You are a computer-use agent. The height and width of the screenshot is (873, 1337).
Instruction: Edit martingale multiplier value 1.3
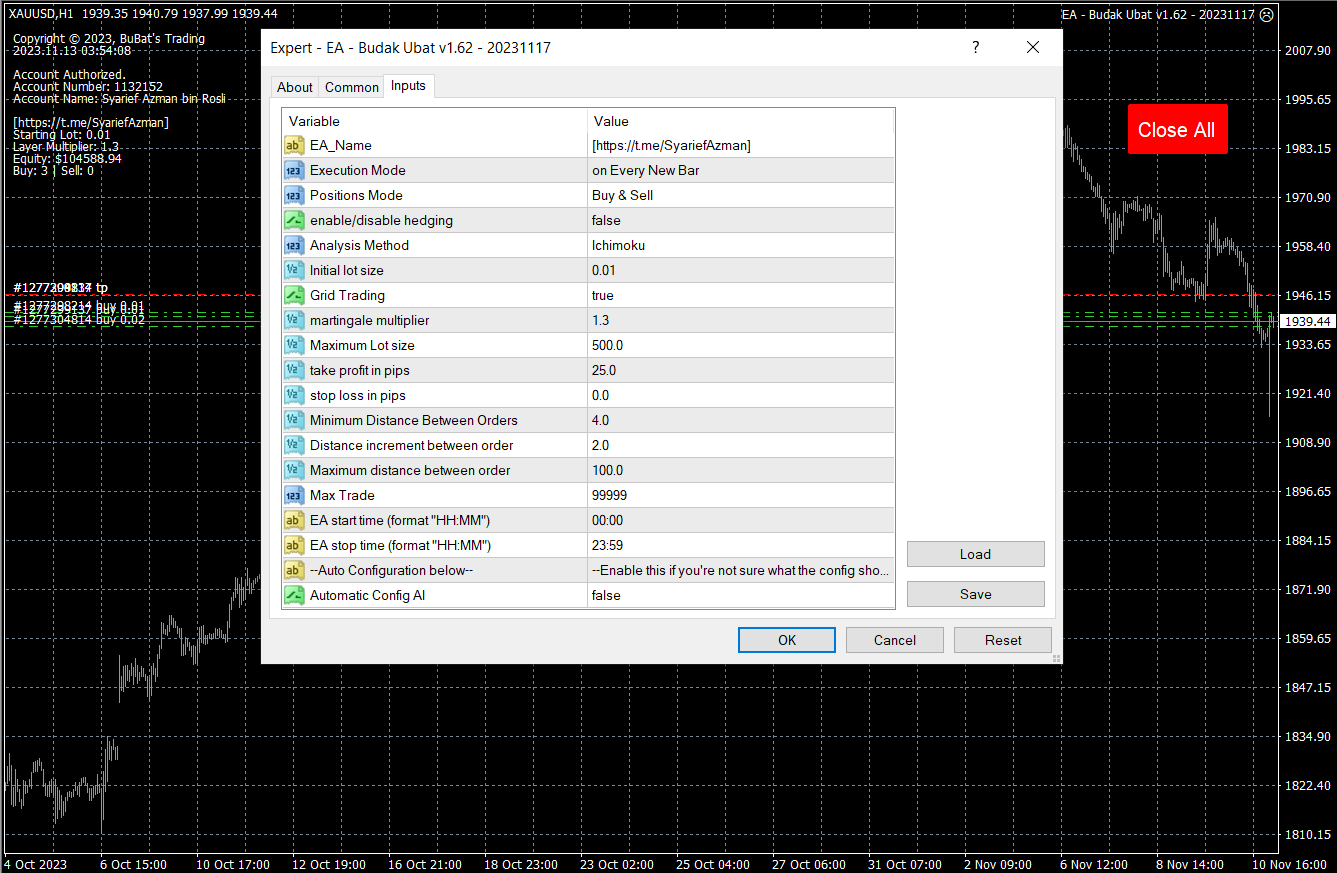coord(740,320)
